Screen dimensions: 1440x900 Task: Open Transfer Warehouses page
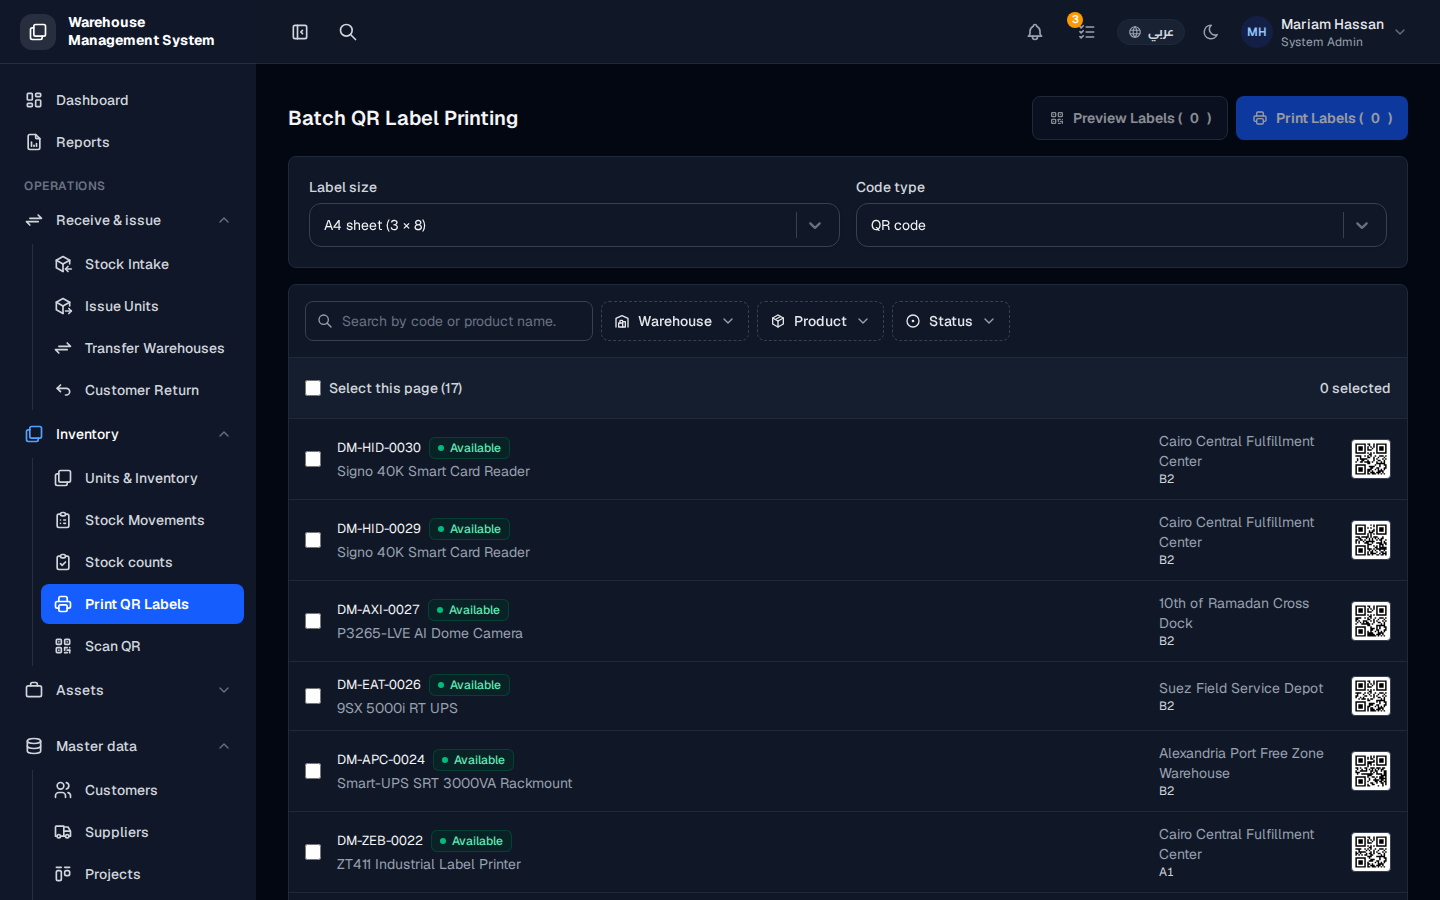[x=142, y=348]
